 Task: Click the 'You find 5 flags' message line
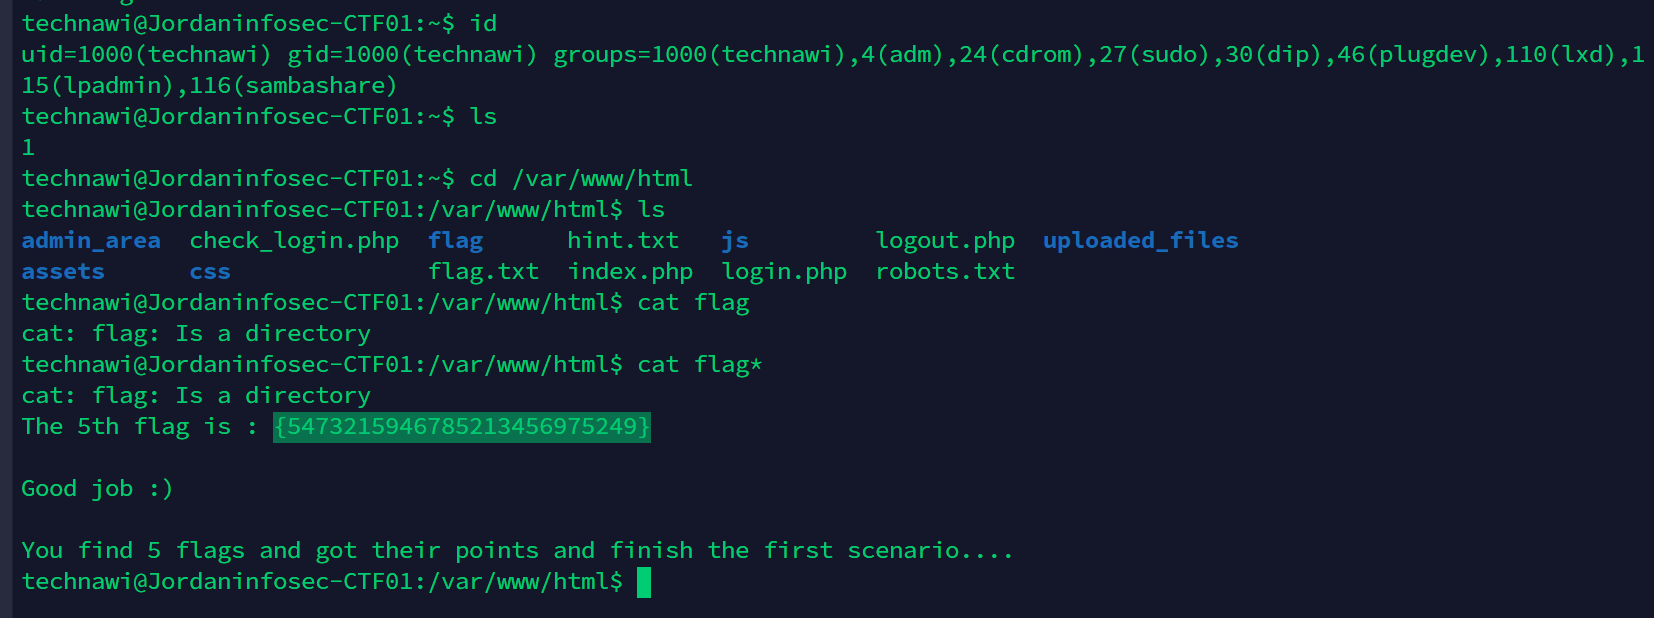click(518, 551)
